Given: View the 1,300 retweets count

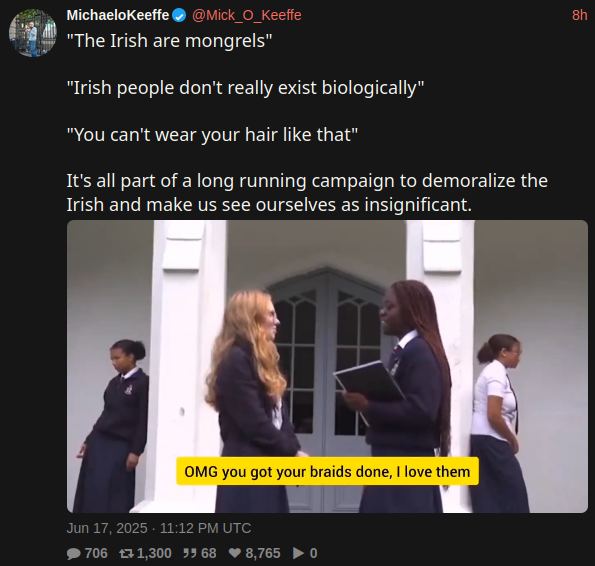Looking at the screenshot, I should (x=154, y=553).
